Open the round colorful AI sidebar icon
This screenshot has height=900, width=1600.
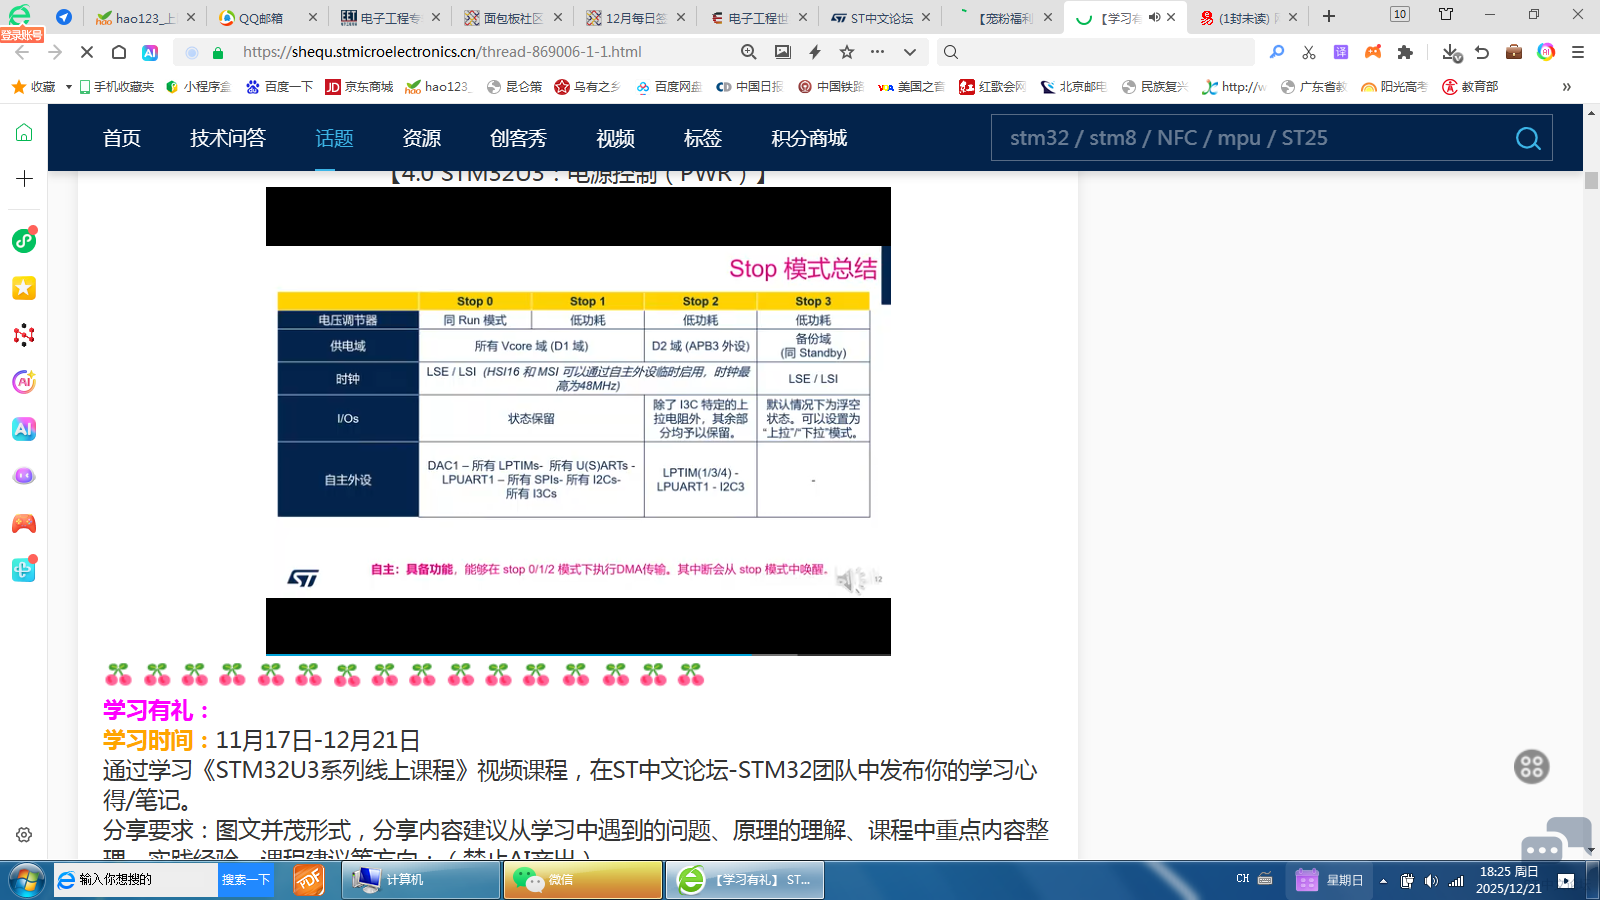[24, 381]
